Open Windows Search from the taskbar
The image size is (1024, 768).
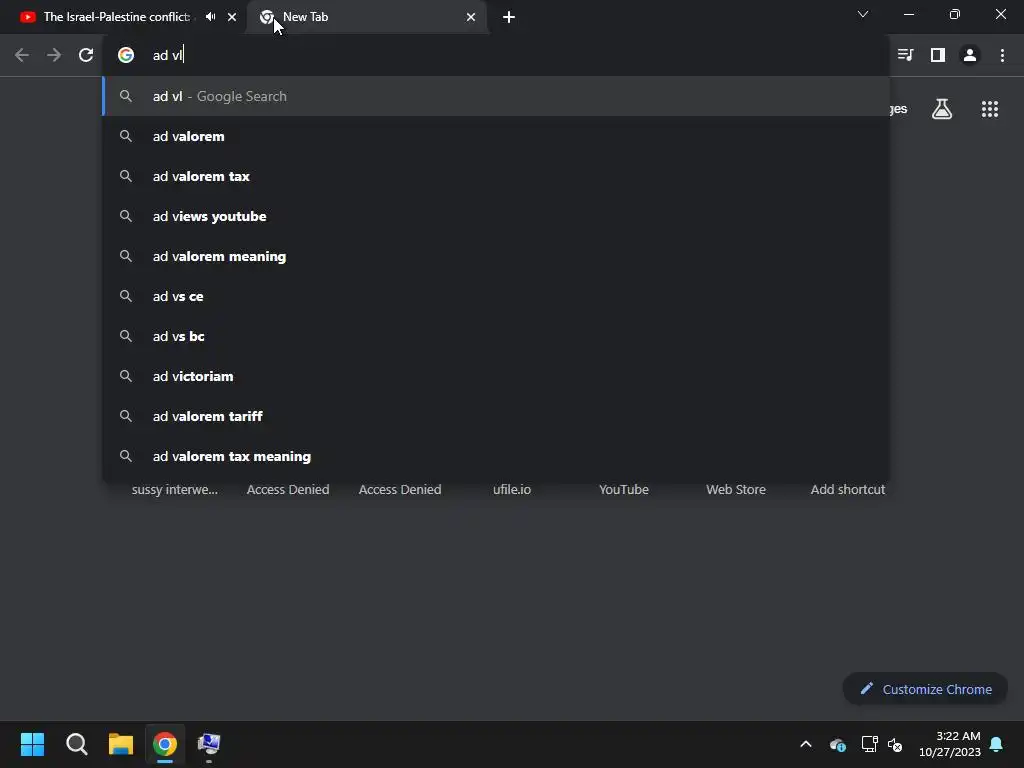tap(76, 744)
